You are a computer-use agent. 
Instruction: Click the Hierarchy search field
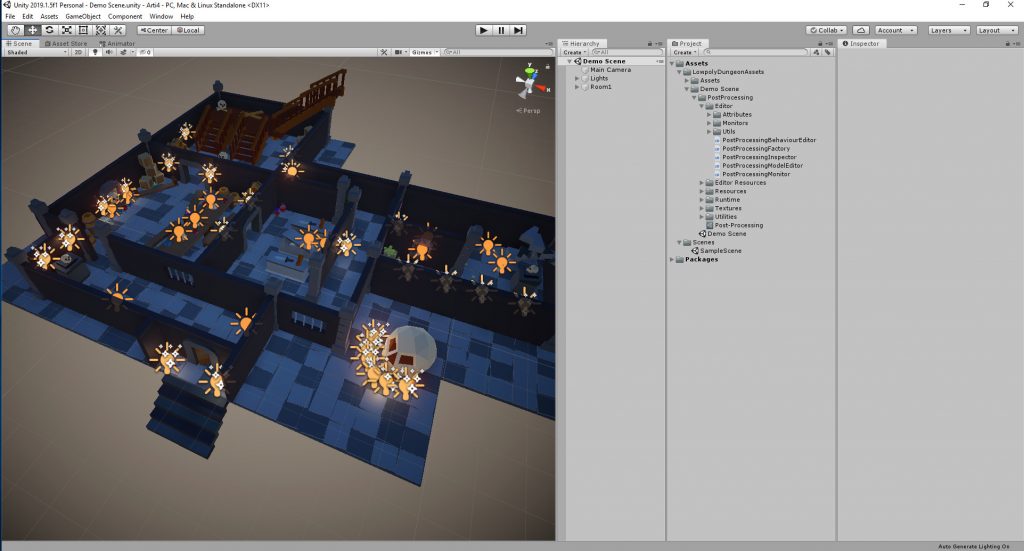[626, 52]
